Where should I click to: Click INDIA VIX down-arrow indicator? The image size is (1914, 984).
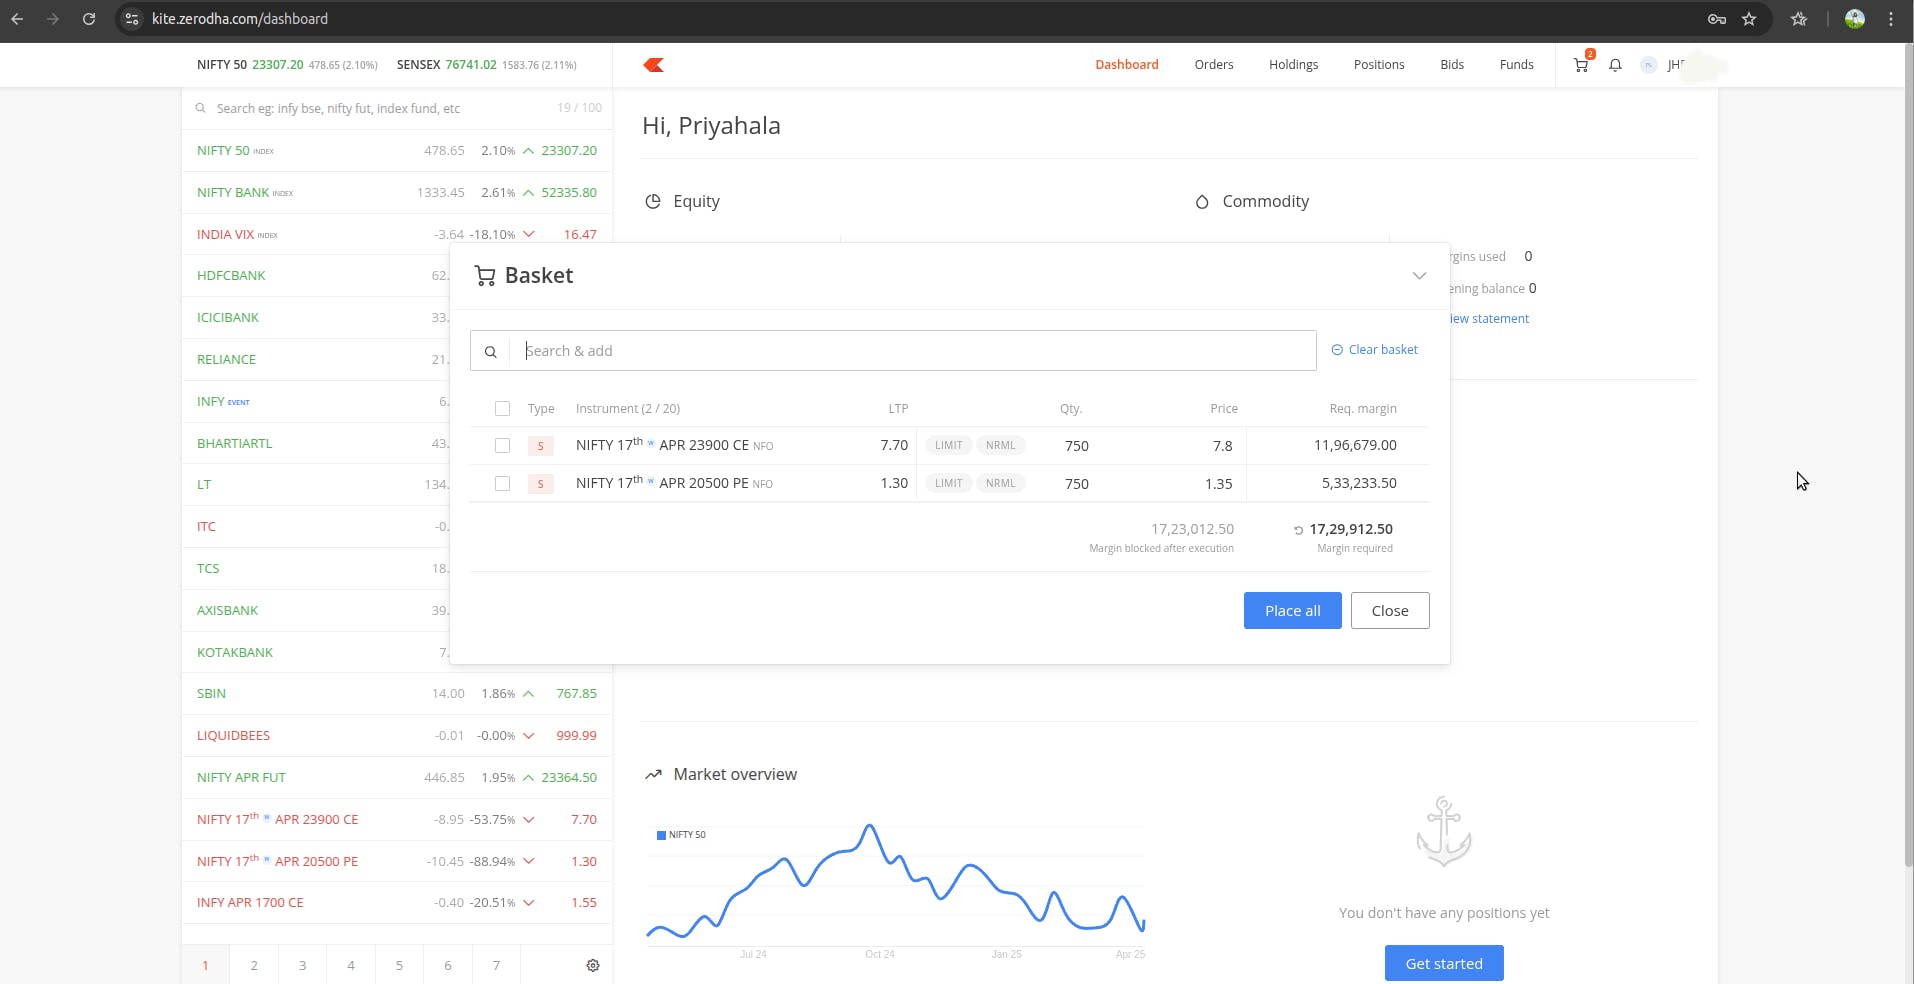point(528,234)
